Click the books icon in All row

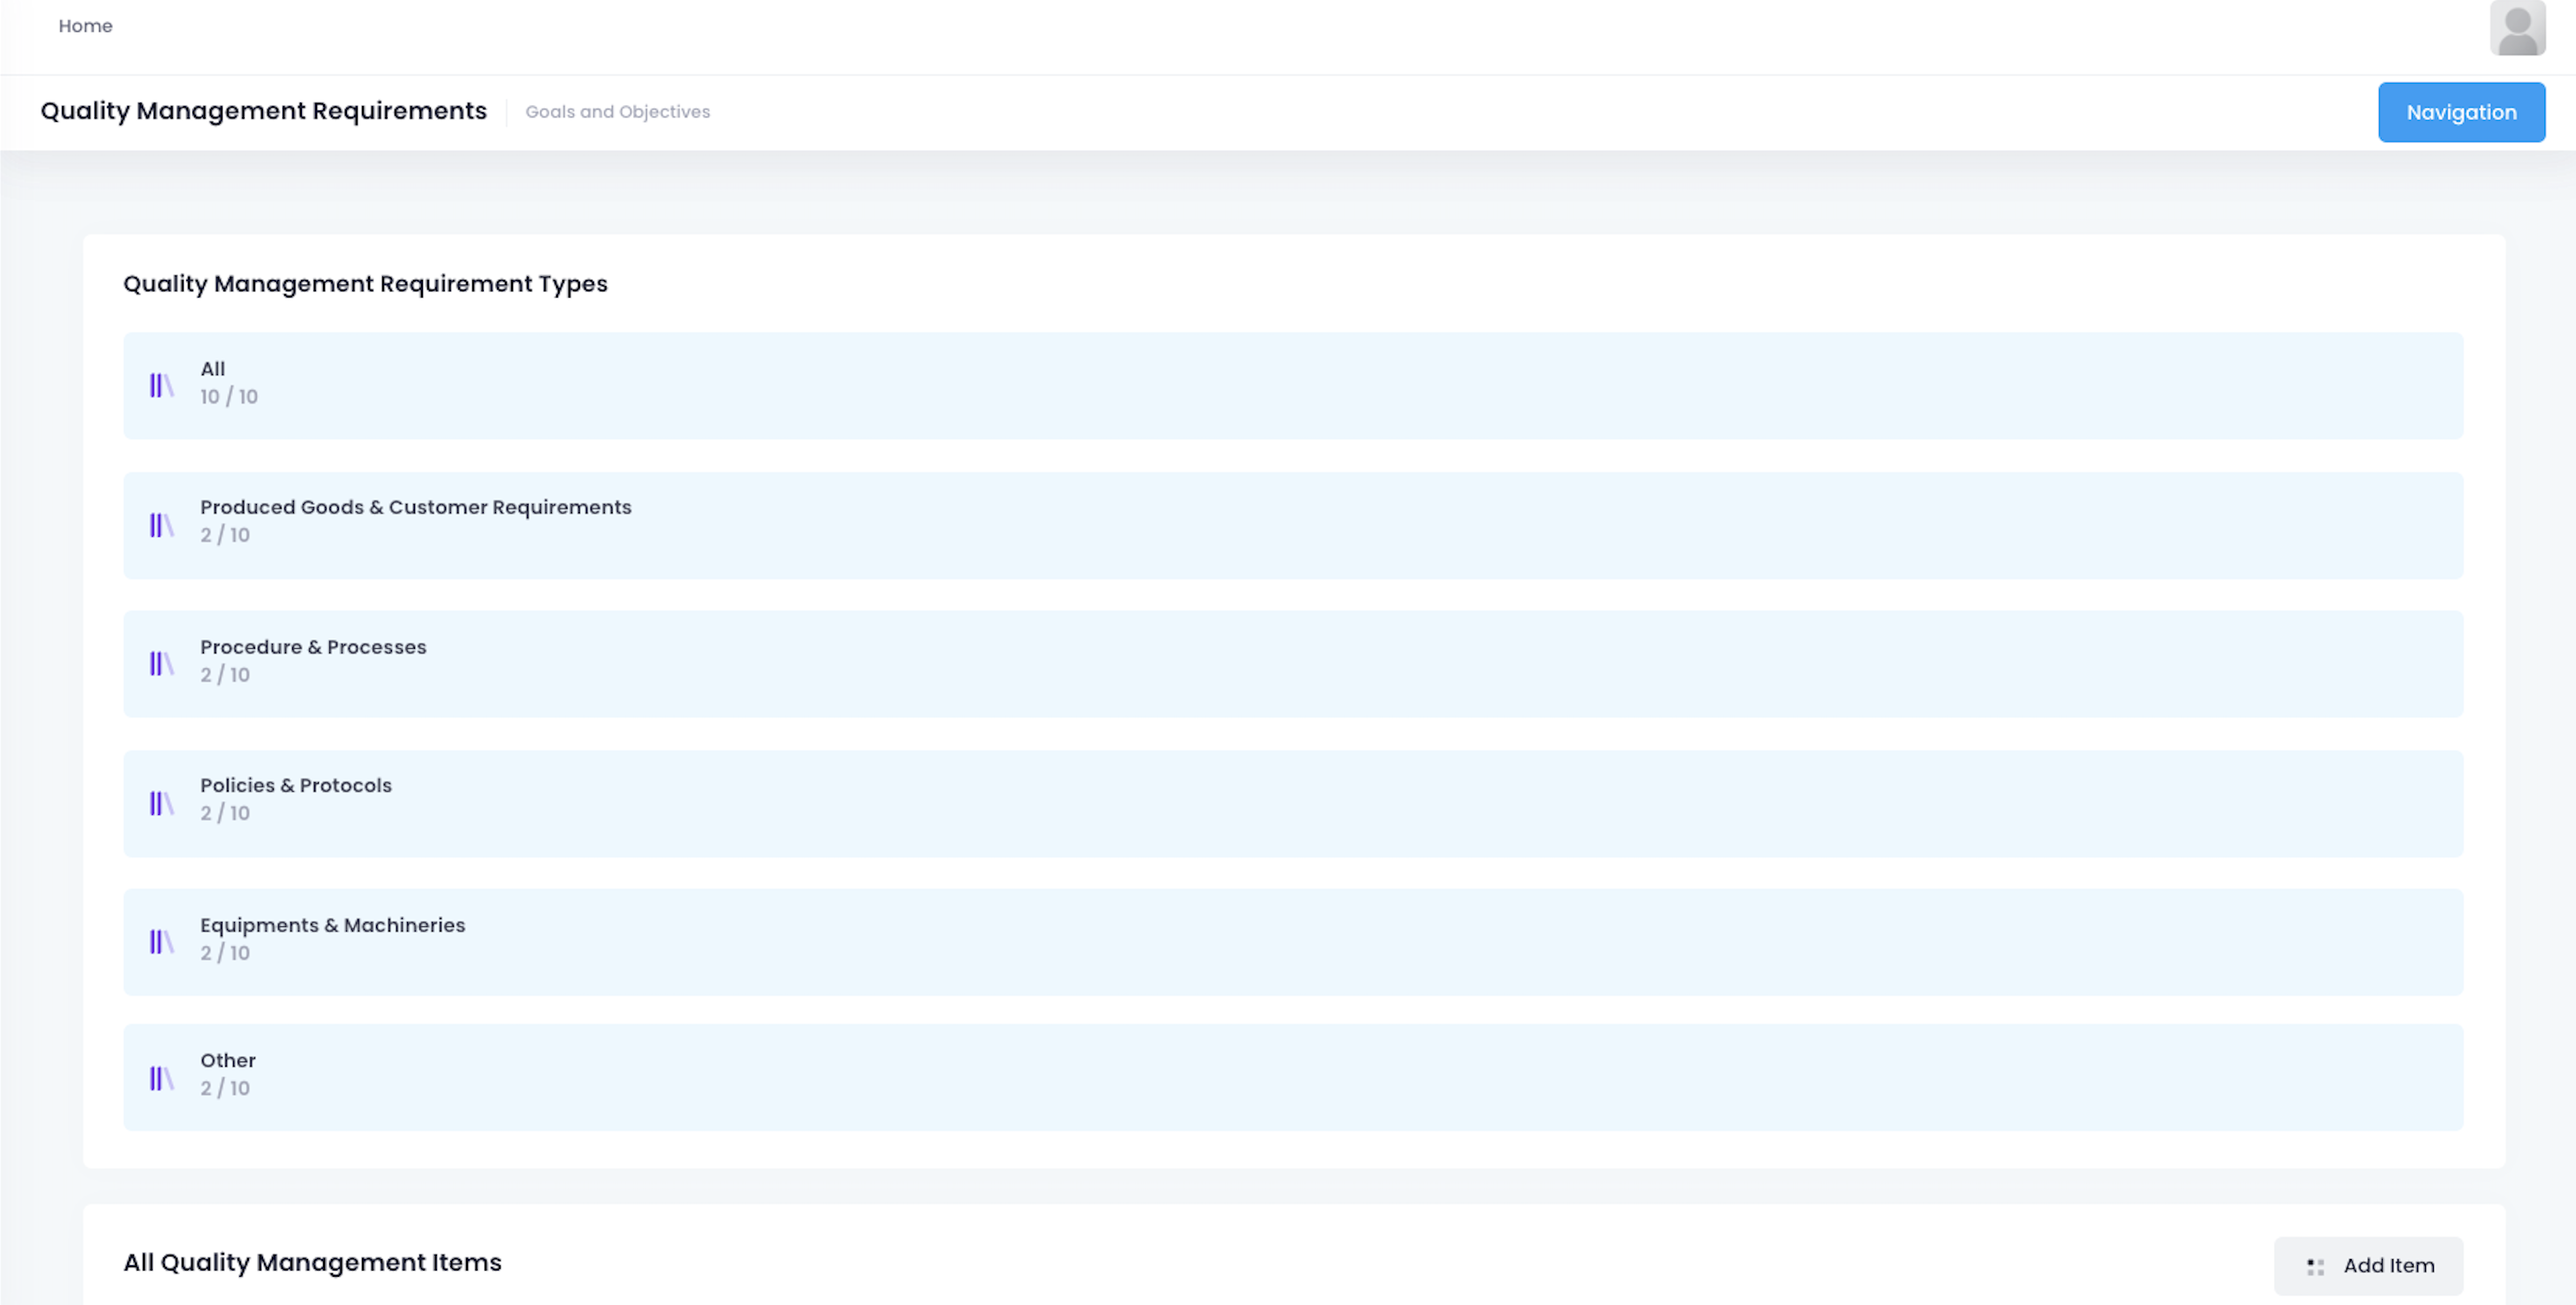[161, 385]
